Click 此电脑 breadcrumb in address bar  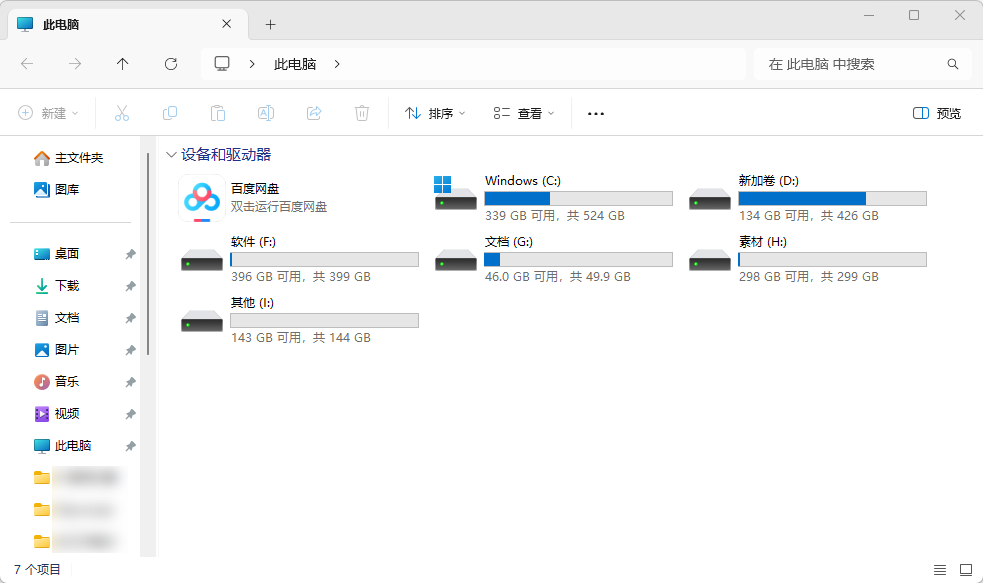(295, 64)
